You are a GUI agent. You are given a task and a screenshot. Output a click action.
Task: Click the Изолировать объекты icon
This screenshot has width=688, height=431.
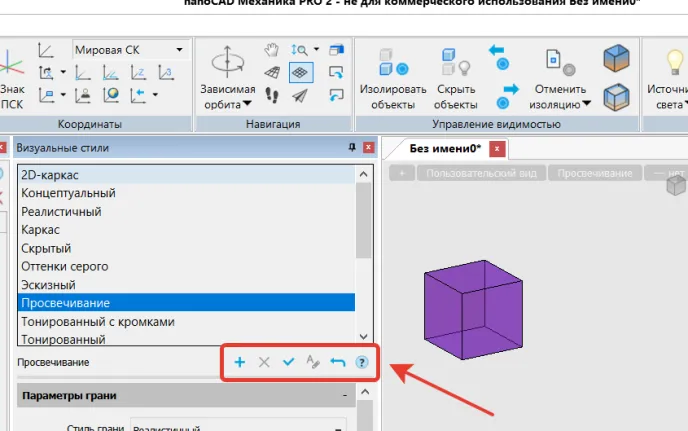coord(385,63)
